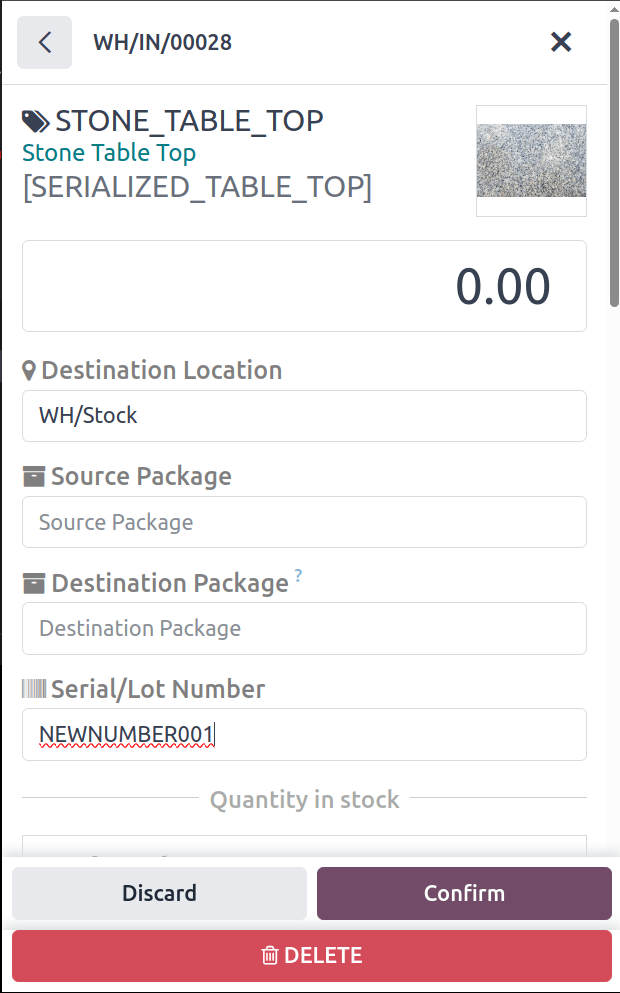This screenshot has height=993, width=620.
Task: Click the Destination Package box icon
Action: 34,583
